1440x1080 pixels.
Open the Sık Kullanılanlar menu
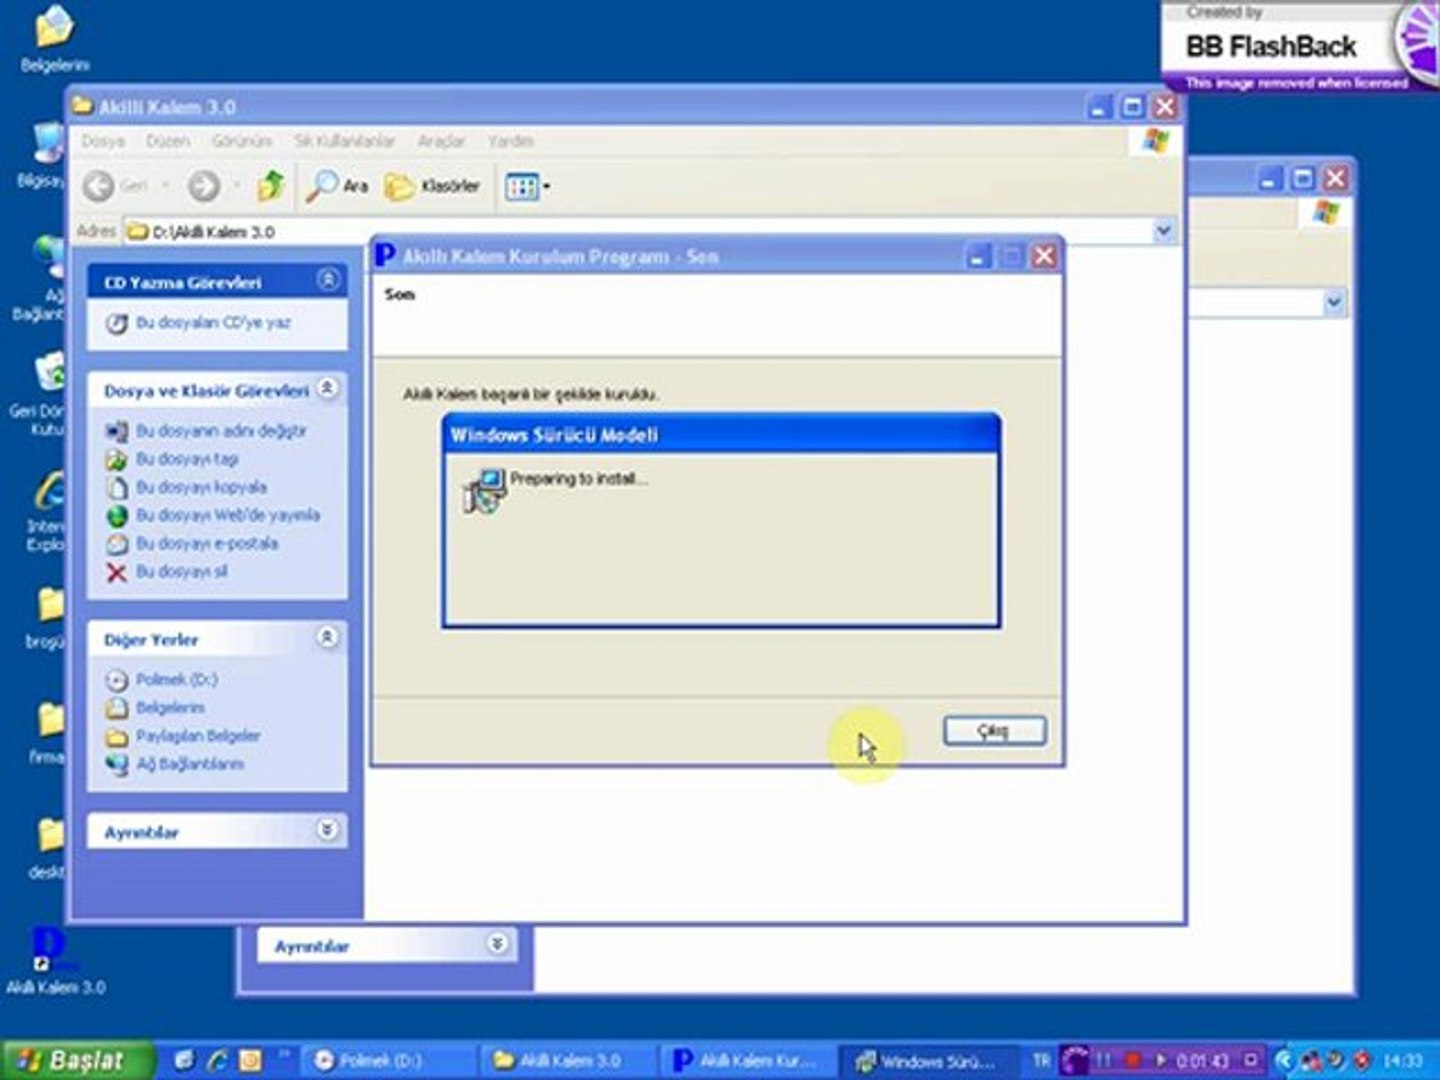[344, 141]
